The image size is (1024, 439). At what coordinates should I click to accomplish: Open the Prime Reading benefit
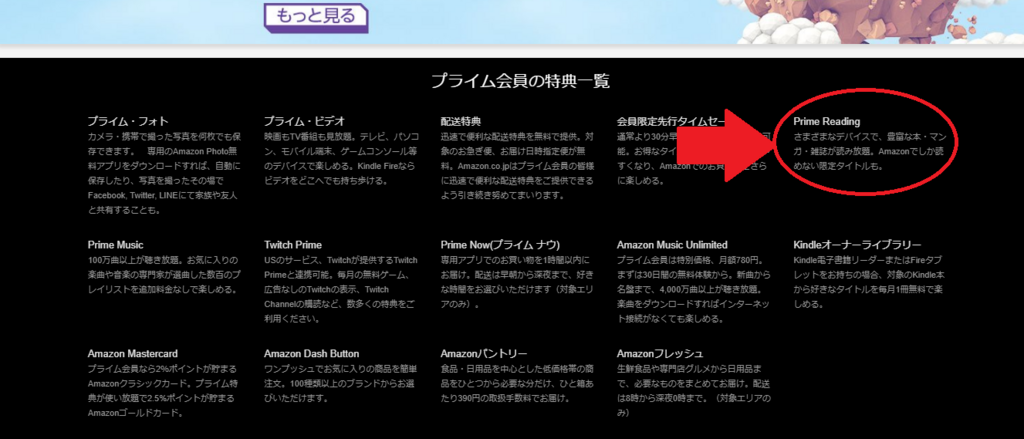point(827,122)
